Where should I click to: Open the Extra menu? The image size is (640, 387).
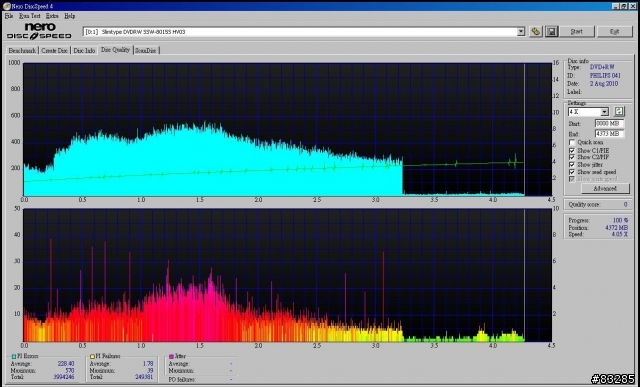(x=52, y=16)
